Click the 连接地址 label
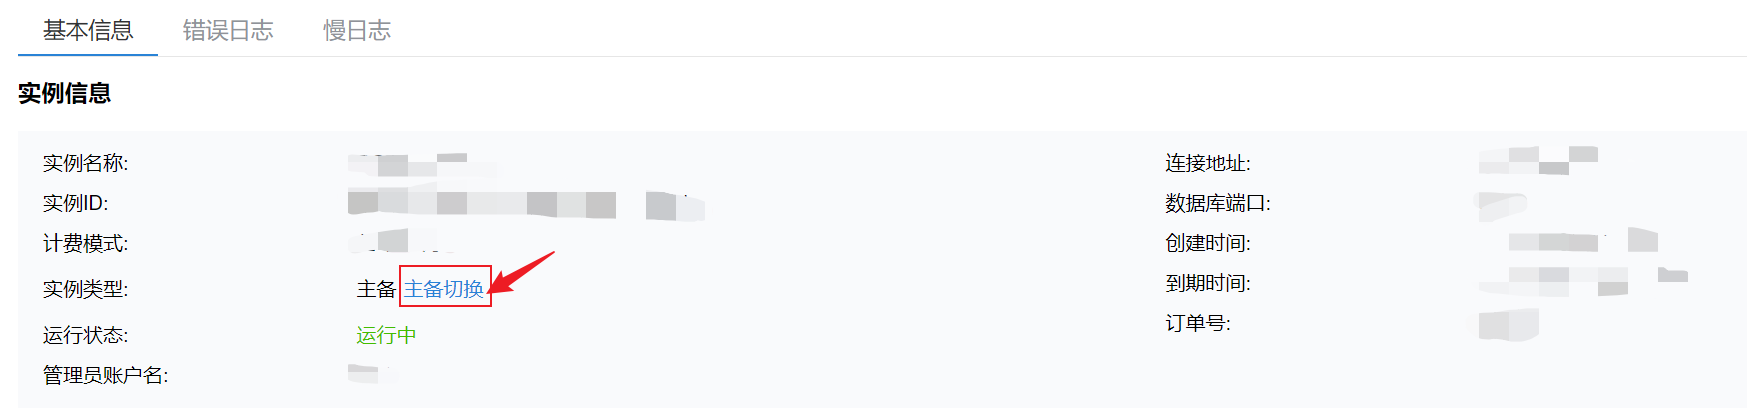The height and width of the screenshot is (412, 1747). (1208, 163)
